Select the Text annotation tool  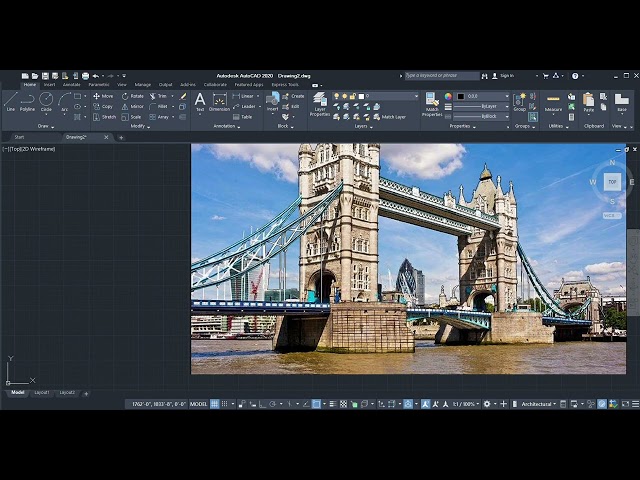click(200, 102)
